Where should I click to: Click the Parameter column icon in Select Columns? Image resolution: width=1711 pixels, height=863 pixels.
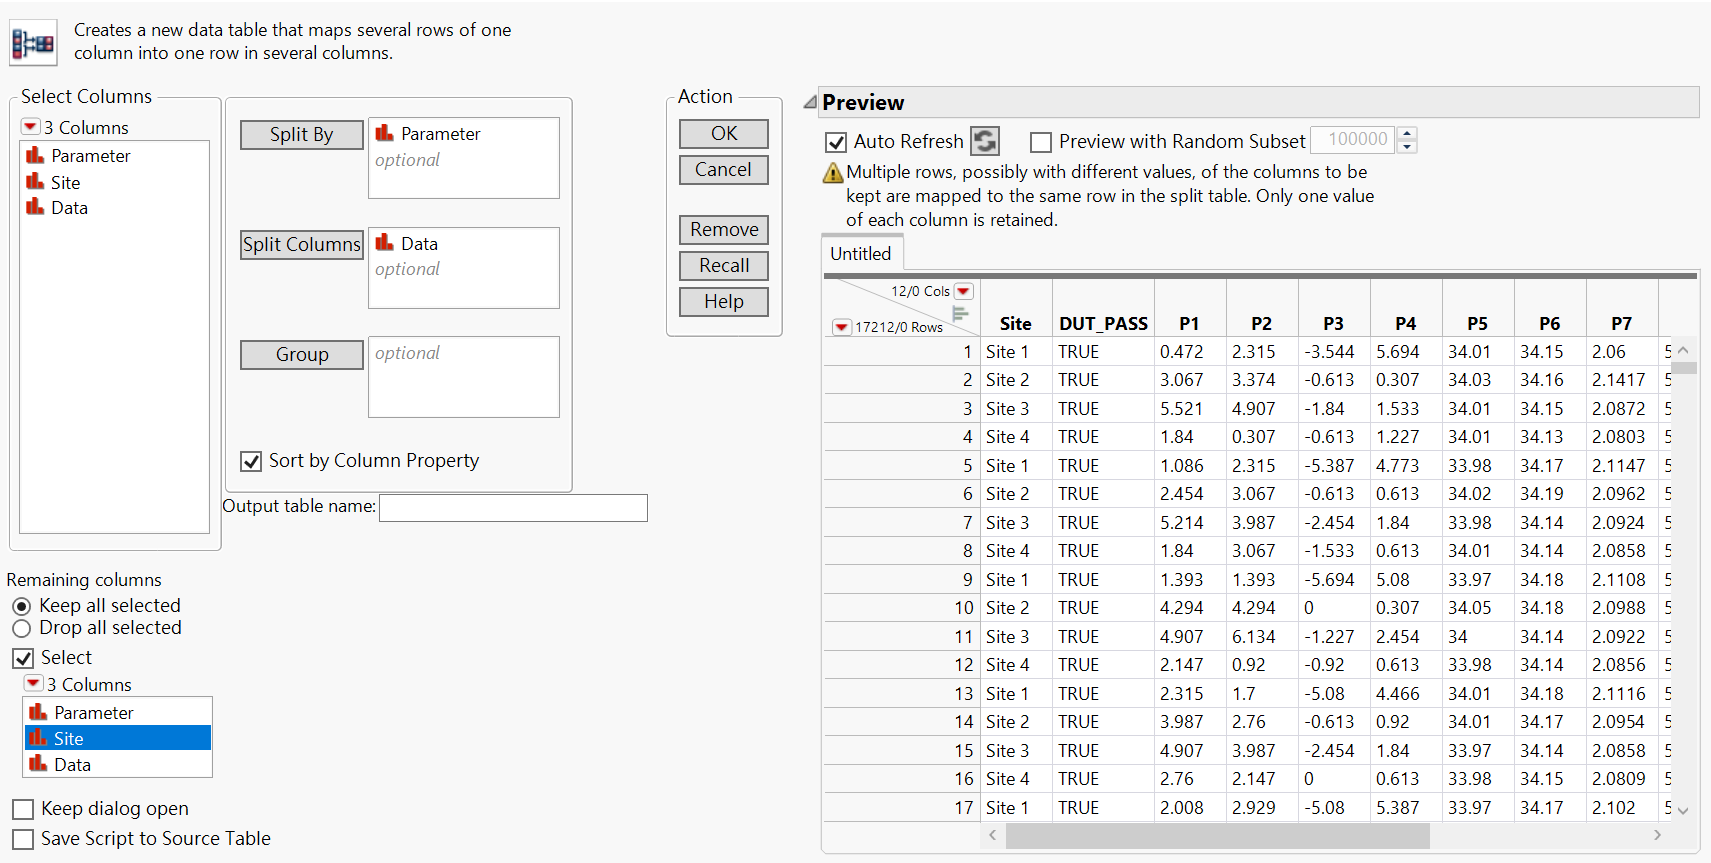pyautogui.click(x=35, y=155)
